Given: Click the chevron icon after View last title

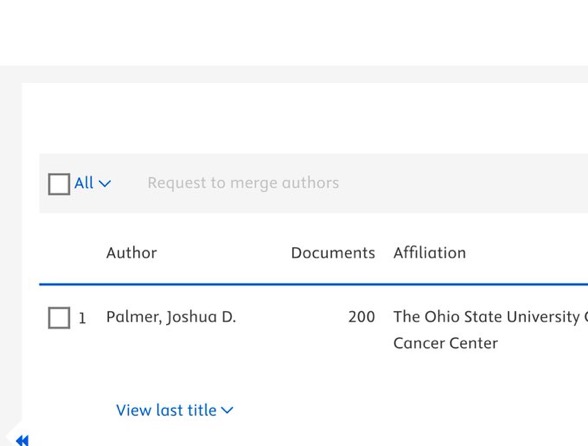Looking at the screenshot, I should pyautogui.click(x=227, y=410).
